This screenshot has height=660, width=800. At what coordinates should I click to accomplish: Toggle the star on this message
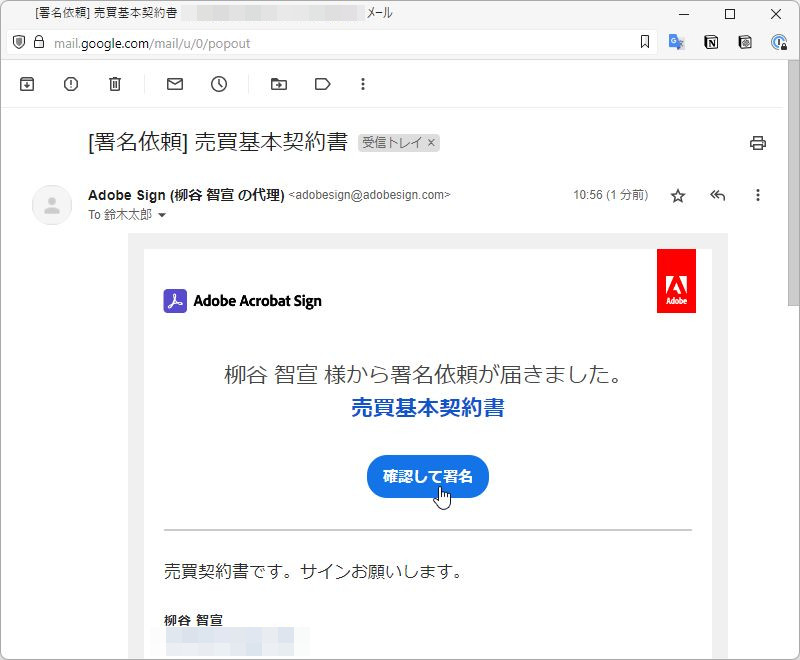coord(677,196)
